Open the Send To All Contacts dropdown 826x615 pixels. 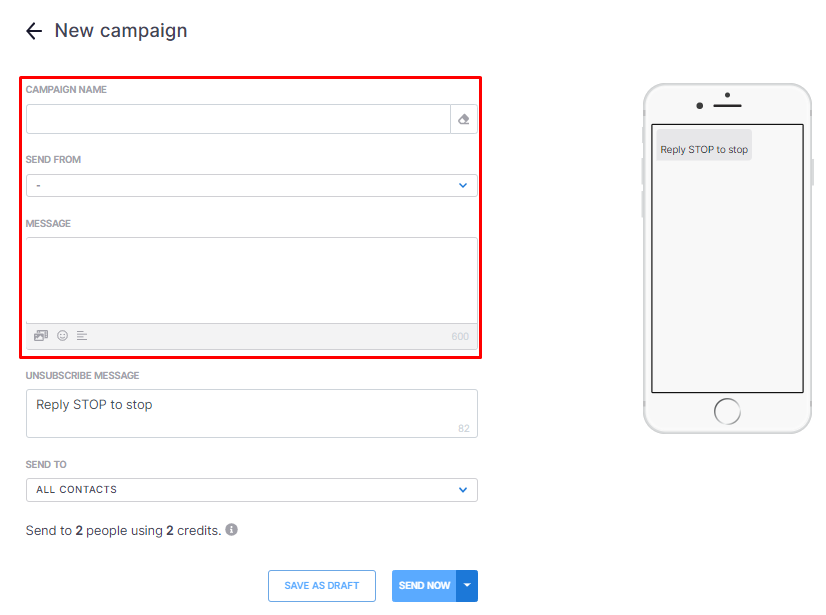point(252,490)
